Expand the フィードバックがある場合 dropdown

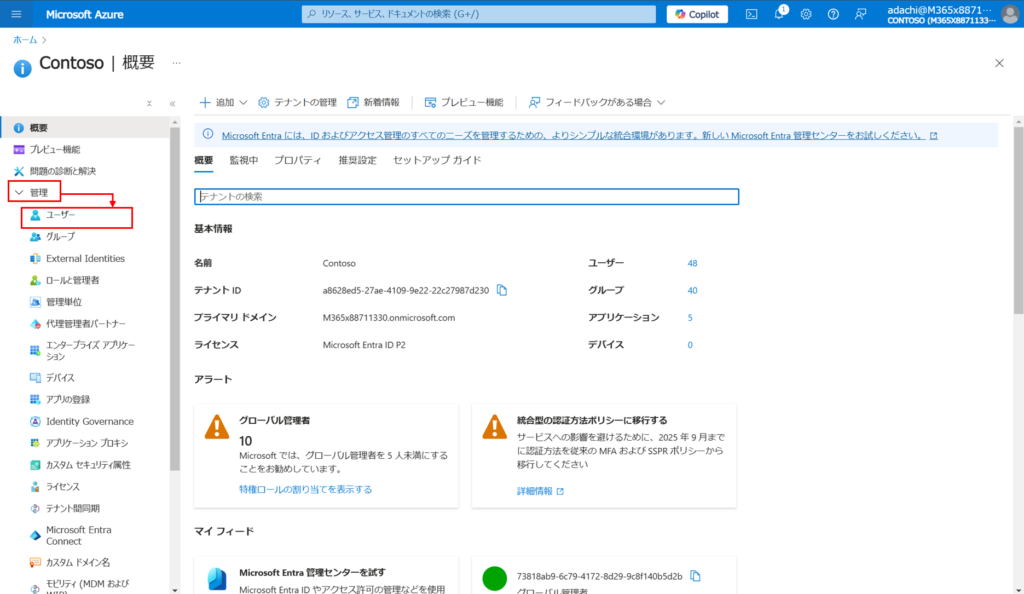[597, 102]
